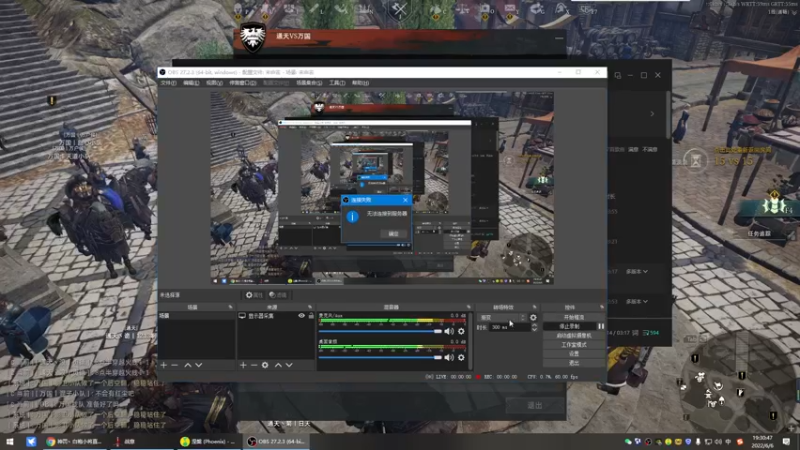800x450 pixels.
Task: Click the 开始推流 start streaming button
Action: coord(573,317)
